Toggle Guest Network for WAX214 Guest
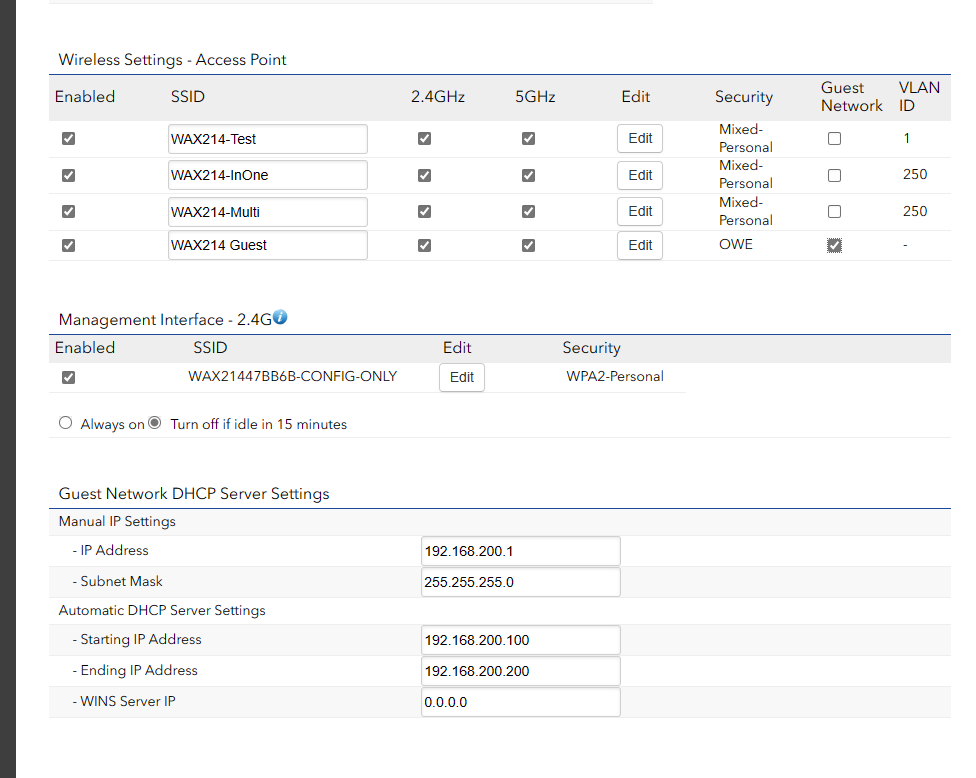Screen dimensions: 976x778 [834, 245]
